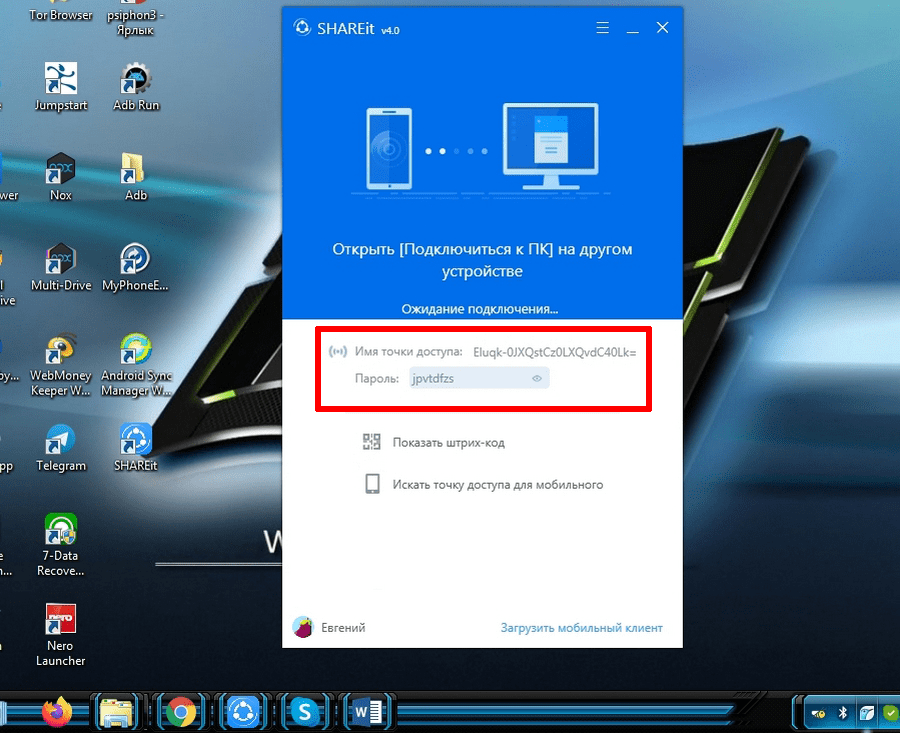Click the user avatar Евгений
This screenshot has width=900, height=733.
(x=302, y=627)
